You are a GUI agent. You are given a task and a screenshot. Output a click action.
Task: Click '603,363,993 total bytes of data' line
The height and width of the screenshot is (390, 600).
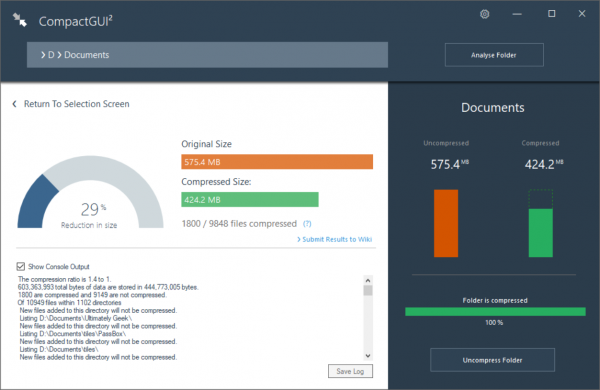coord(108,287)
